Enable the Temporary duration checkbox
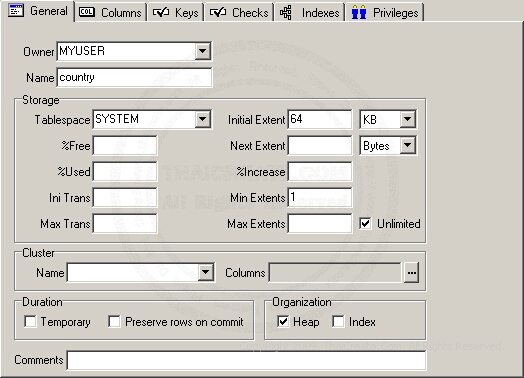524x378 pixels. point(30,322)
